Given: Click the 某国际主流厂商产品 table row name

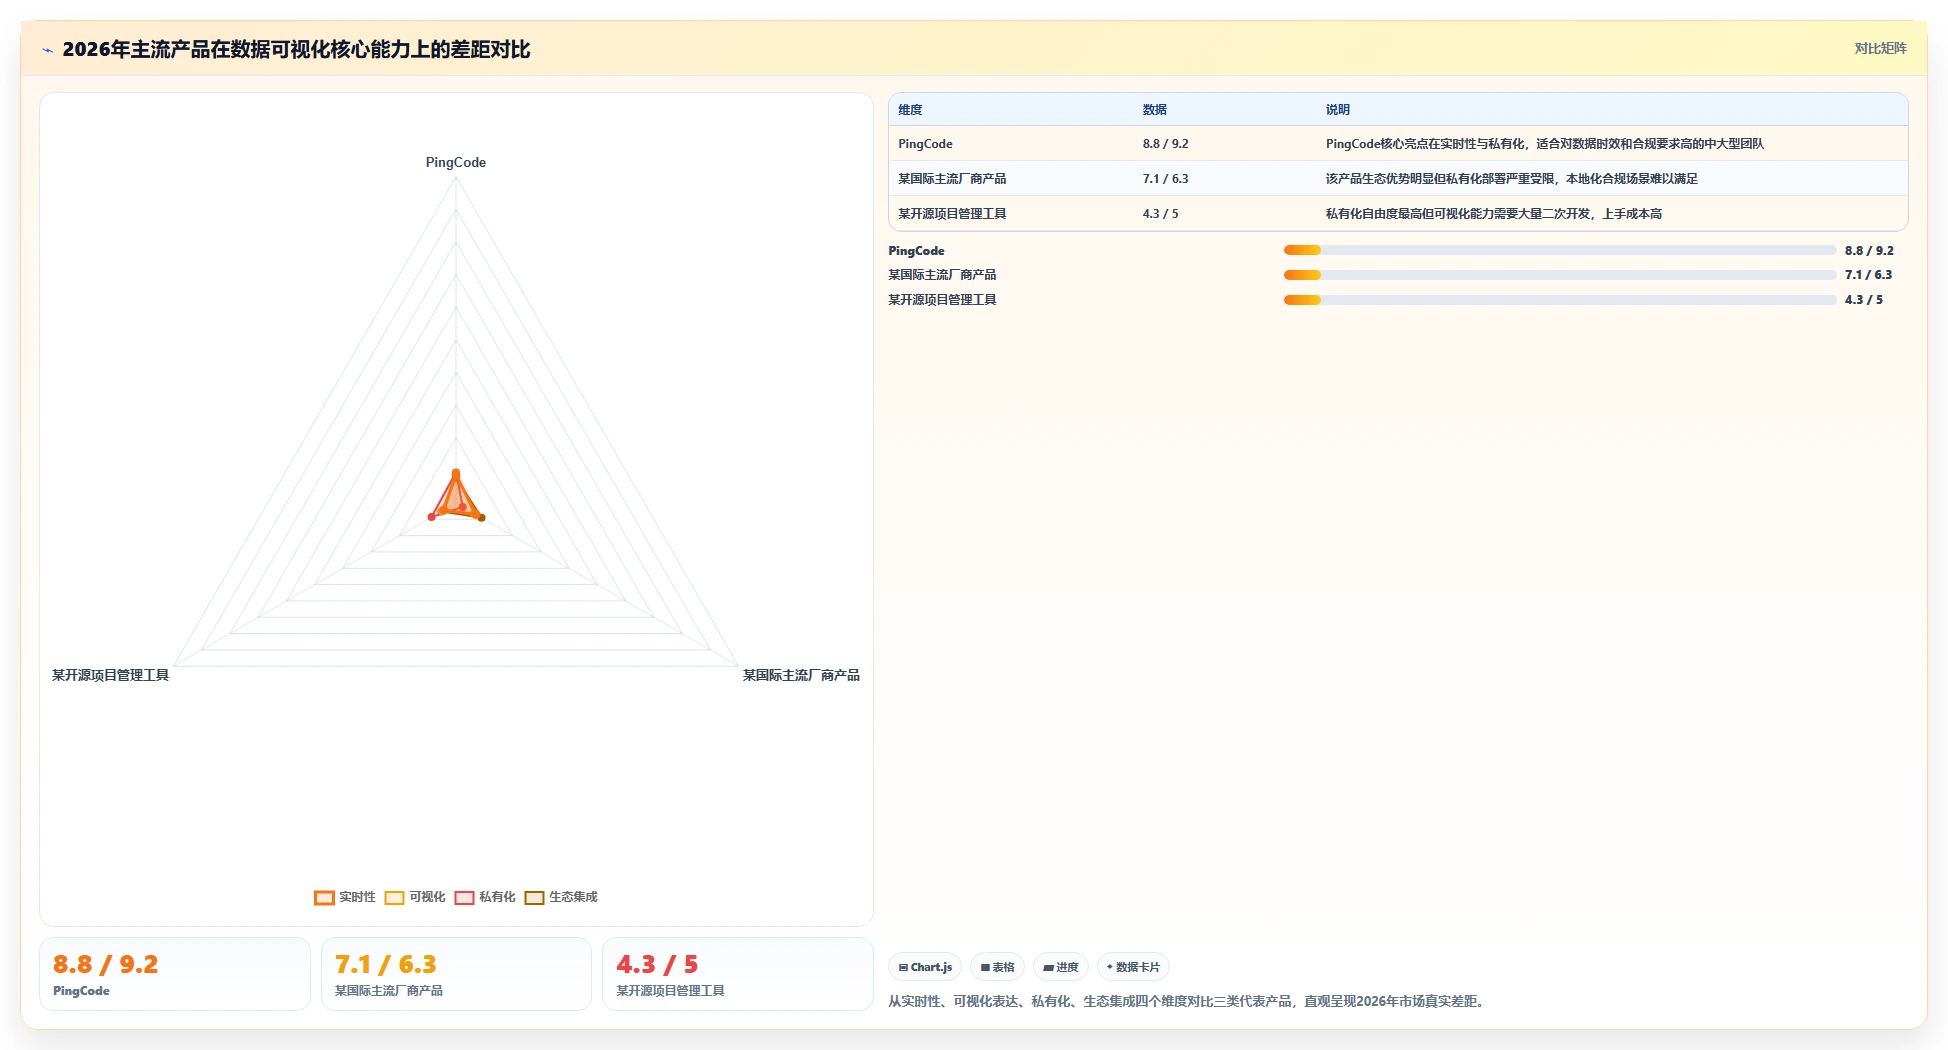Looking at the screenshot, I should (952, 179).
